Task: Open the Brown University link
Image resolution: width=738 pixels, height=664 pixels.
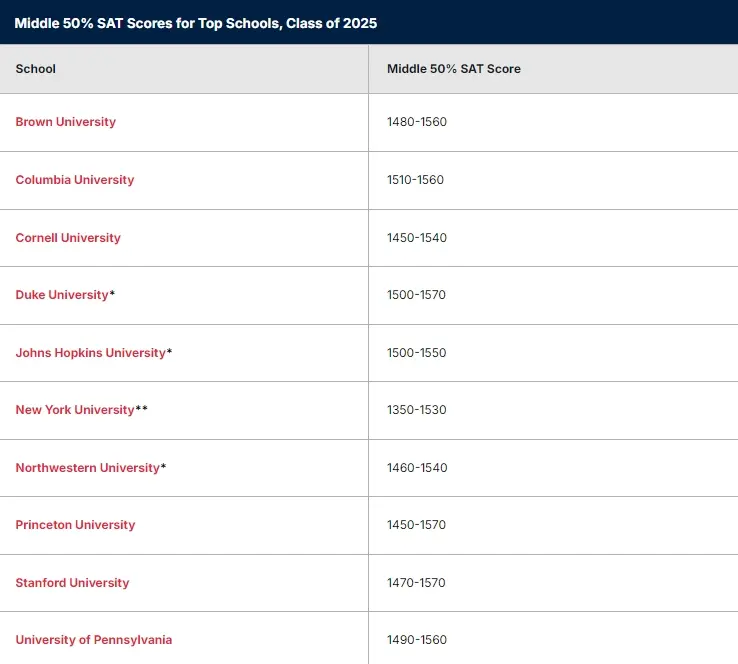Action: (x=66, y=122)
